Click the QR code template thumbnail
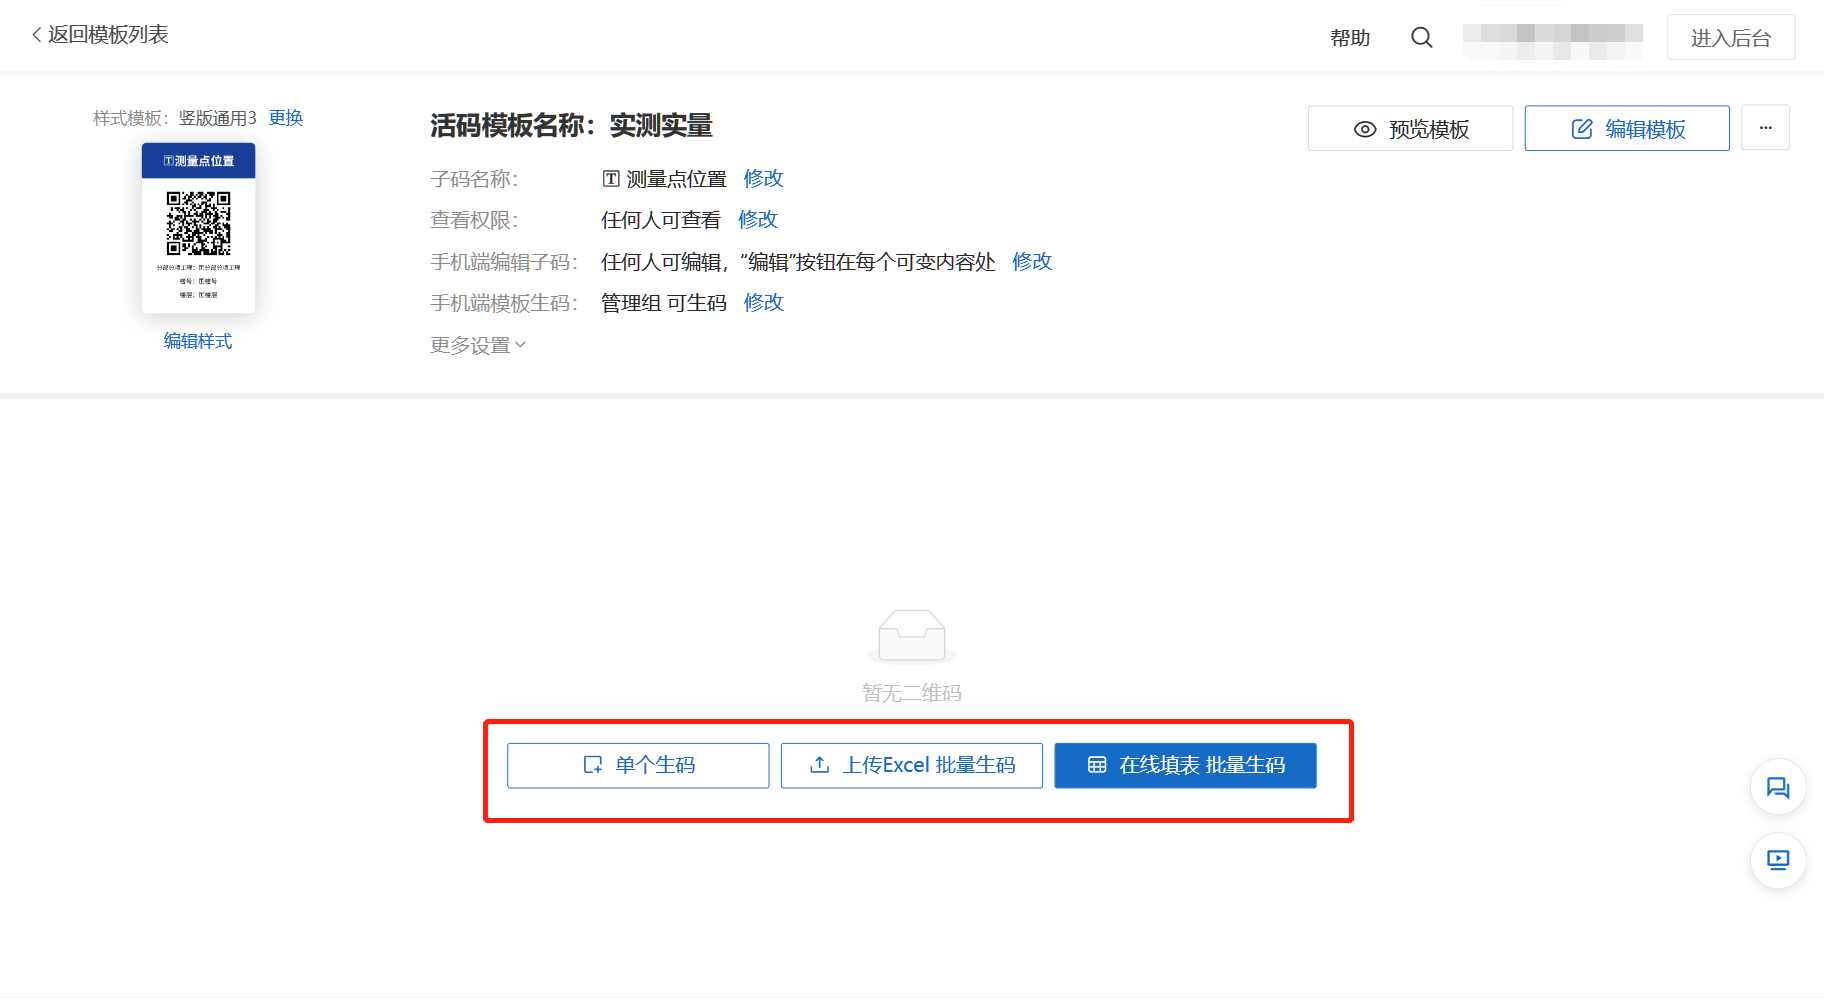This screenshot has width=1824, height=998. point(198,228)
